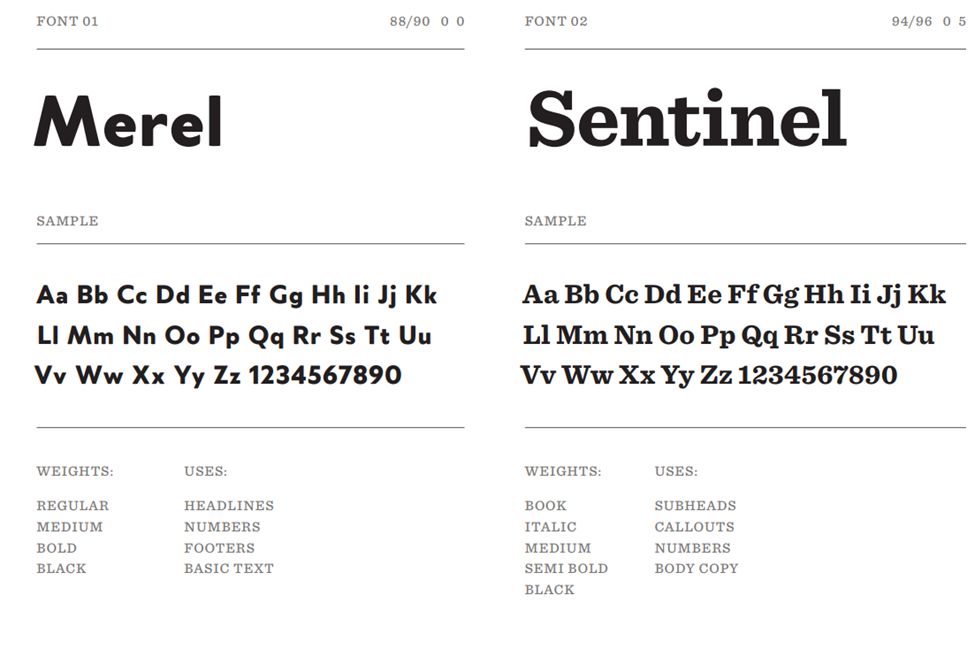Image resolution: width=975 pixels, height=649 pixels.
Task: Select the ITALIC weight entry
Action: [x=551, y=527]
